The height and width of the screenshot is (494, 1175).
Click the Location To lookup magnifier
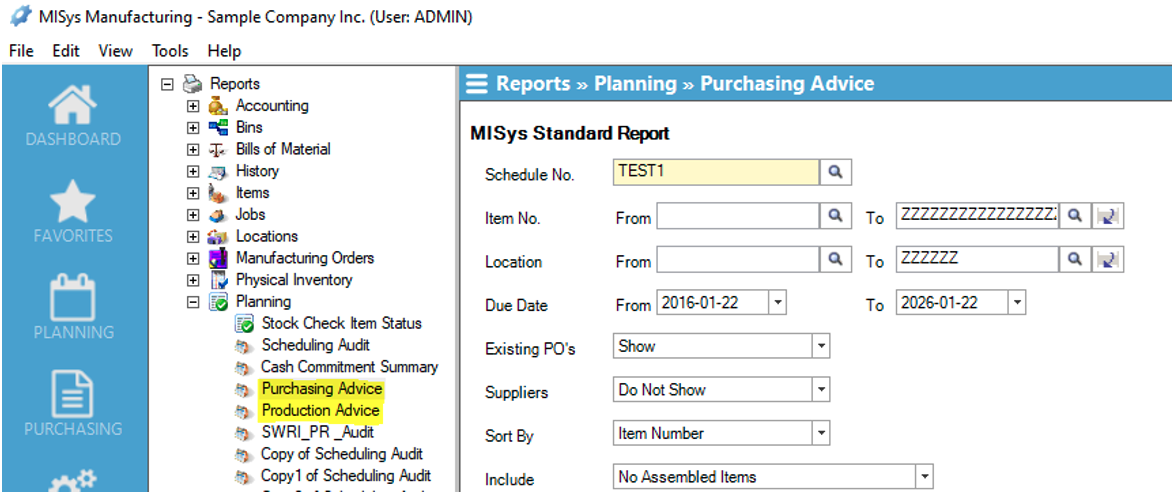point(1075,260)
